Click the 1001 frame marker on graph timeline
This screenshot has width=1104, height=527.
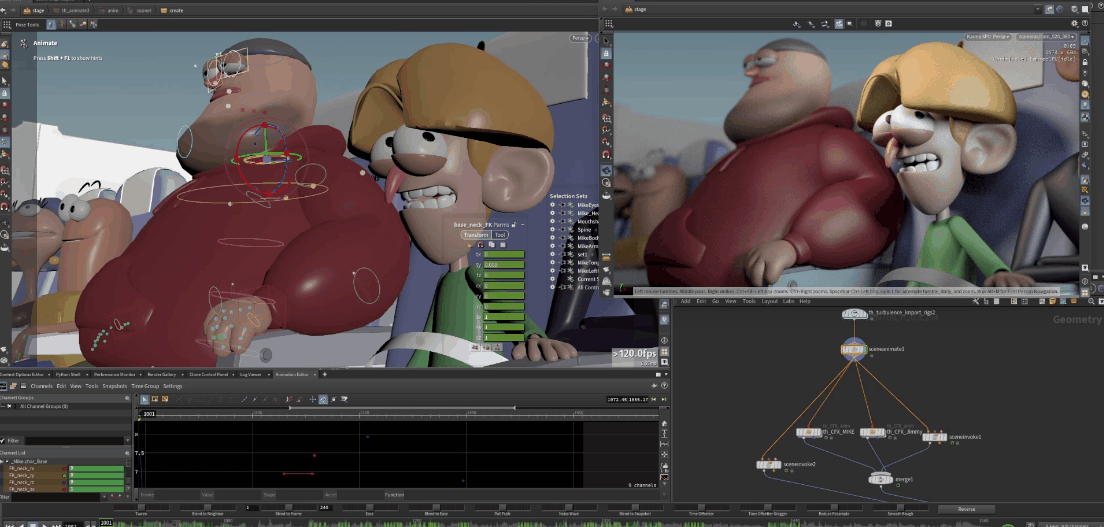(150, 414)
